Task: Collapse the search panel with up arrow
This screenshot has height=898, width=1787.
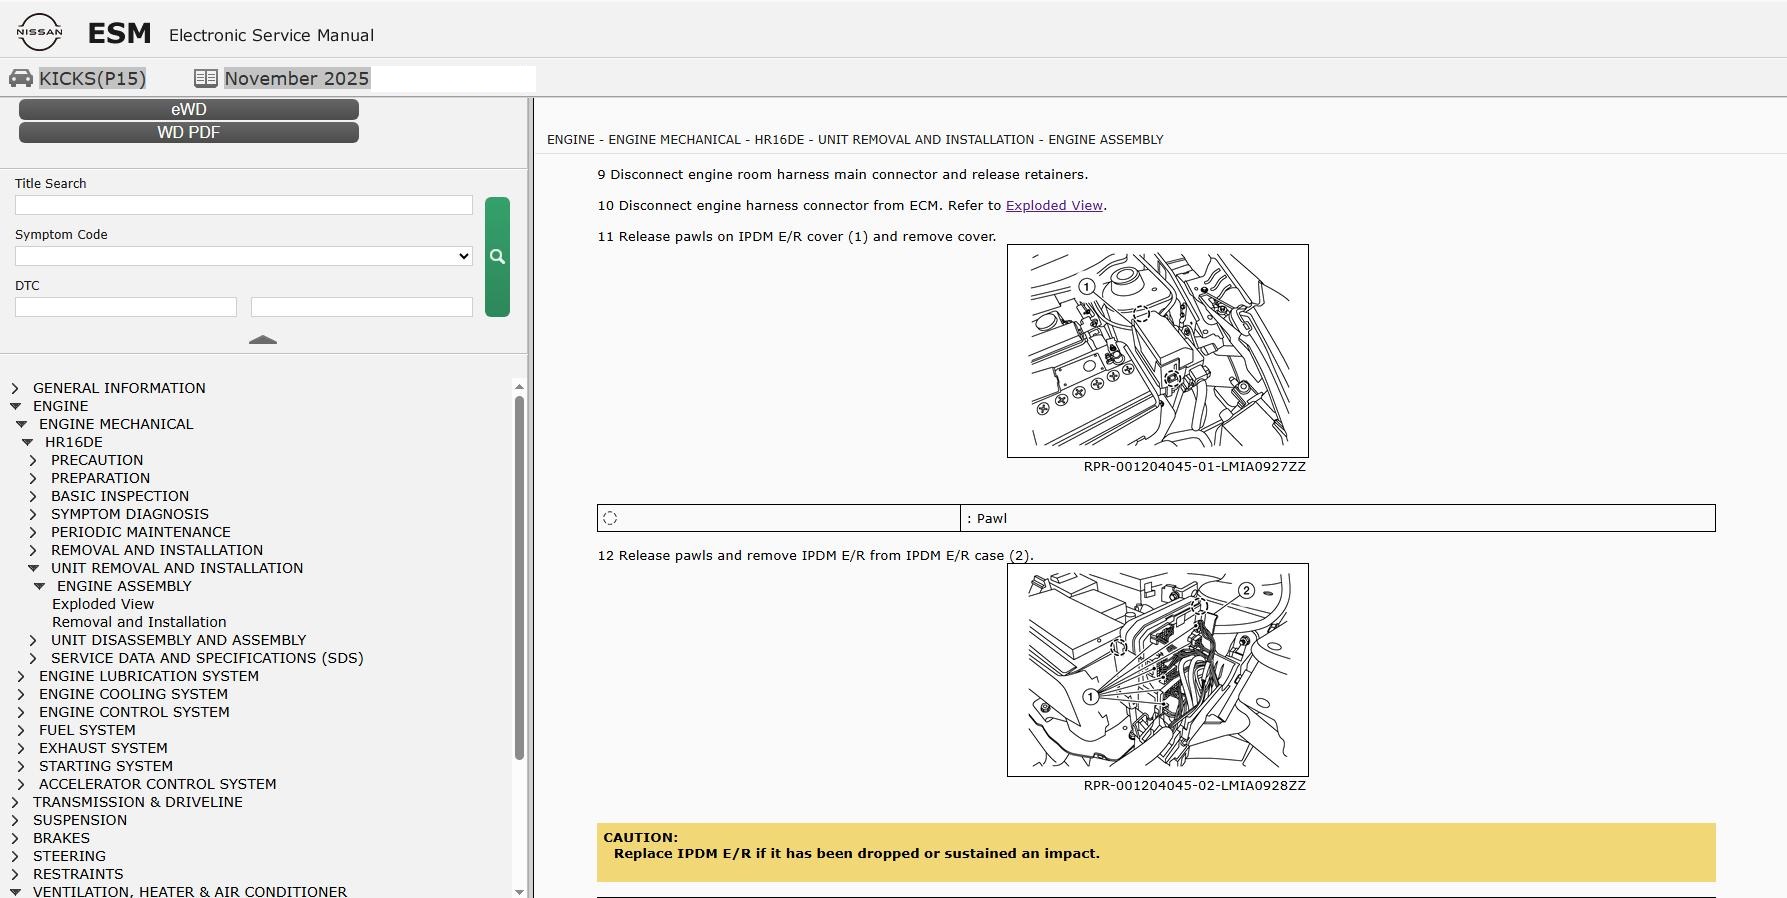Action: tap(263, 340)
